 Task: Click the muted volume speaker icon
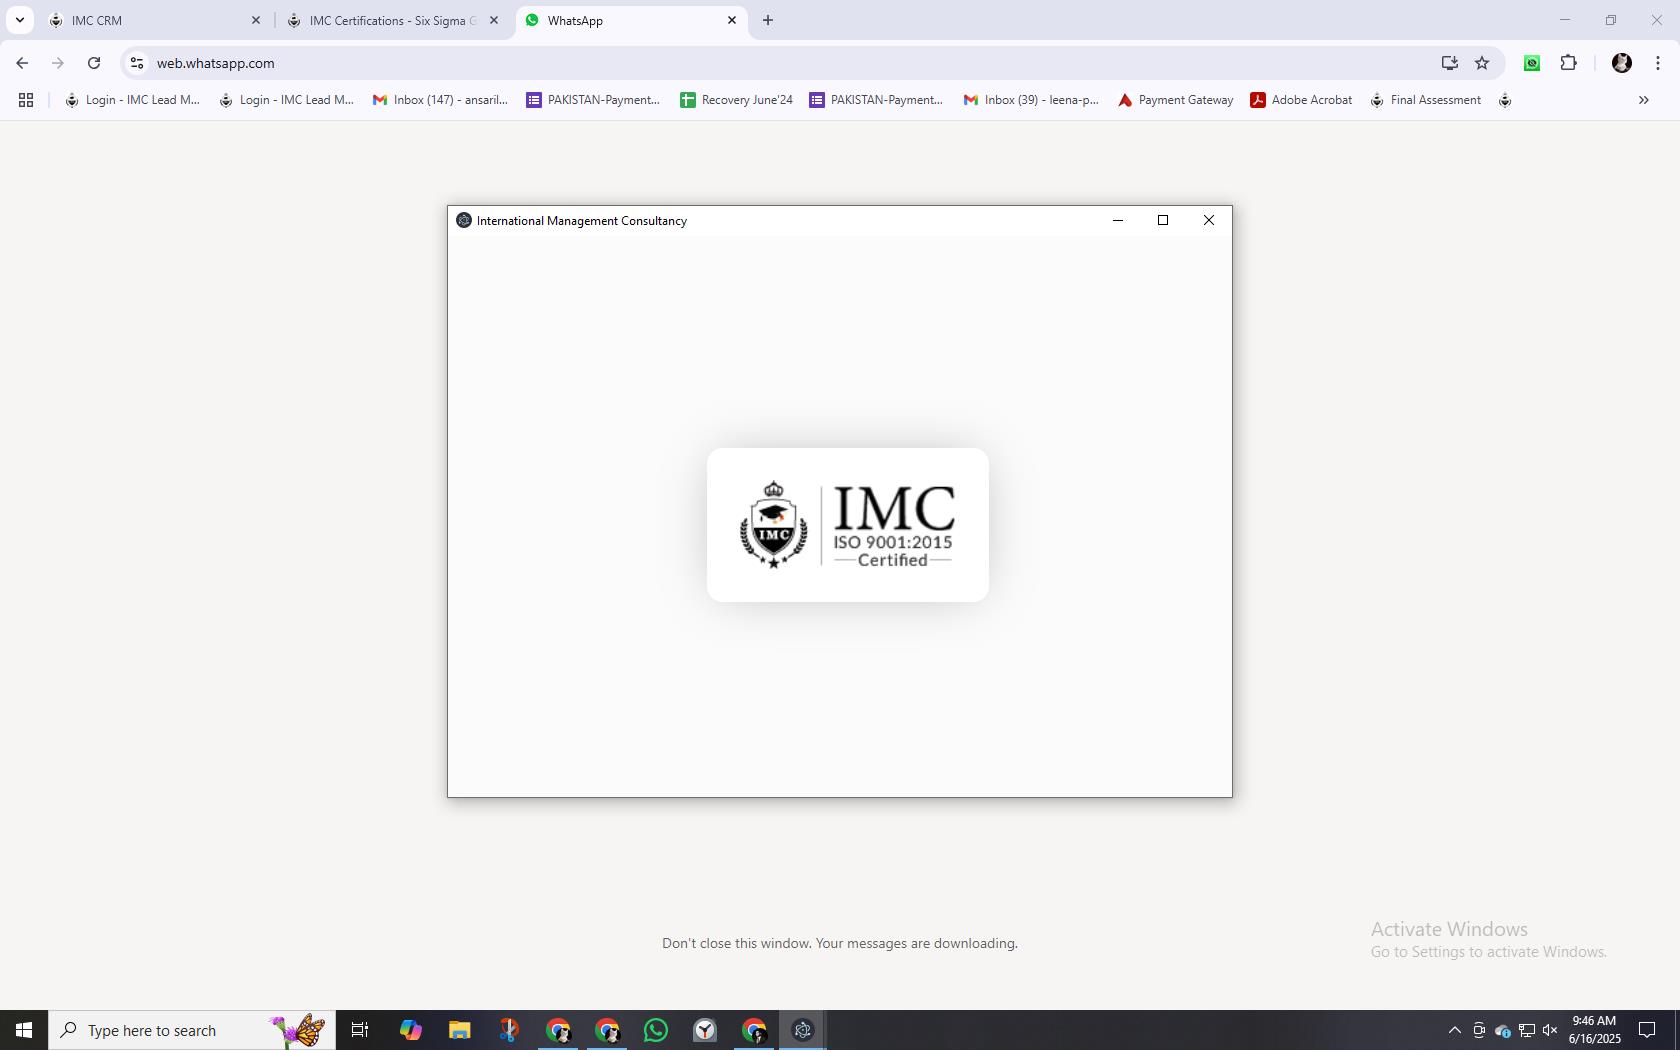(x=1551, y=1030)
